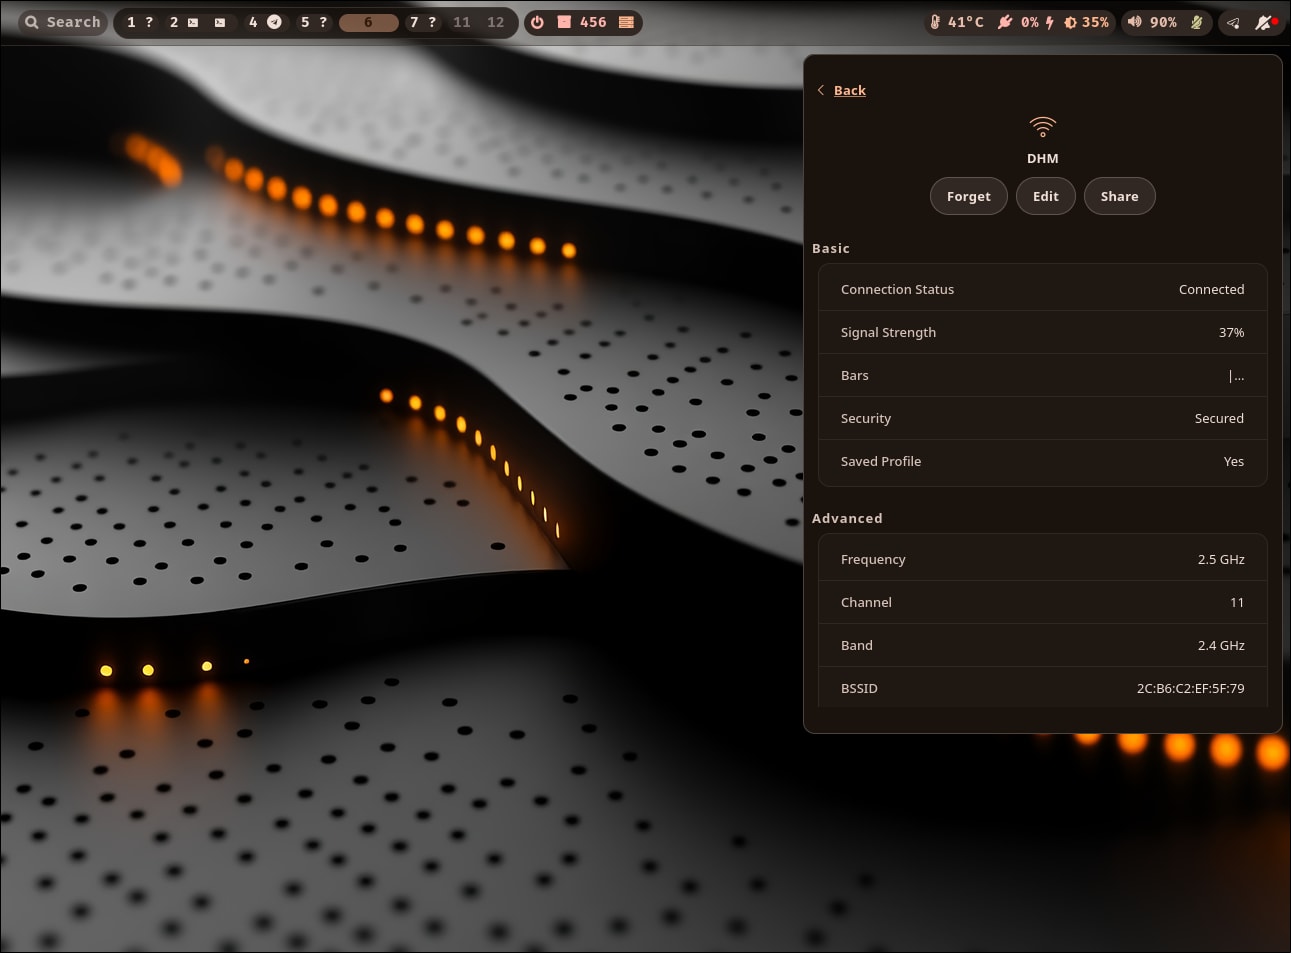Click the Connected status value
1291x953 pixels.
pyautogui.click(x=1211, y=289)
